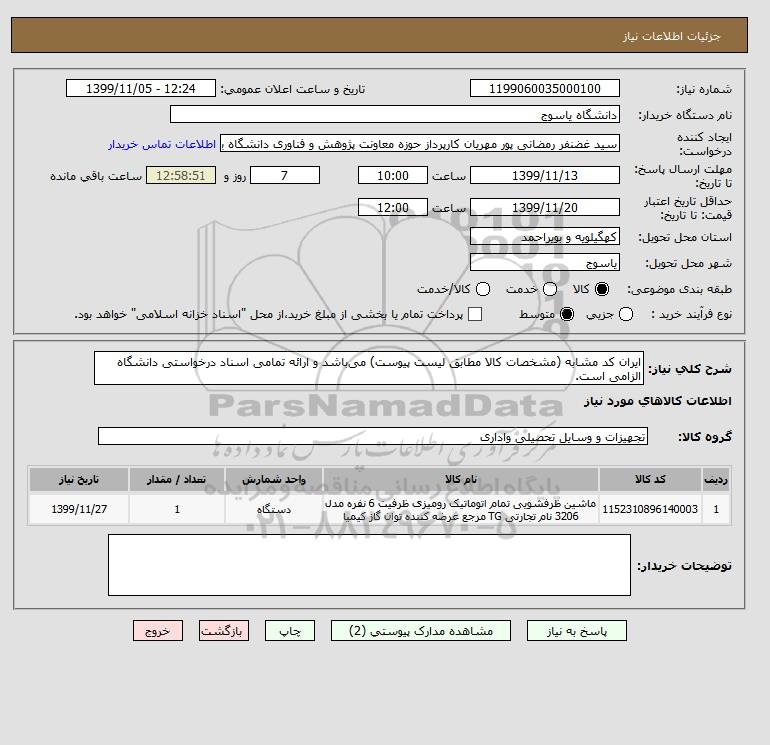Select the کالا radio button
770x745 pixels.
pos(602,289)
